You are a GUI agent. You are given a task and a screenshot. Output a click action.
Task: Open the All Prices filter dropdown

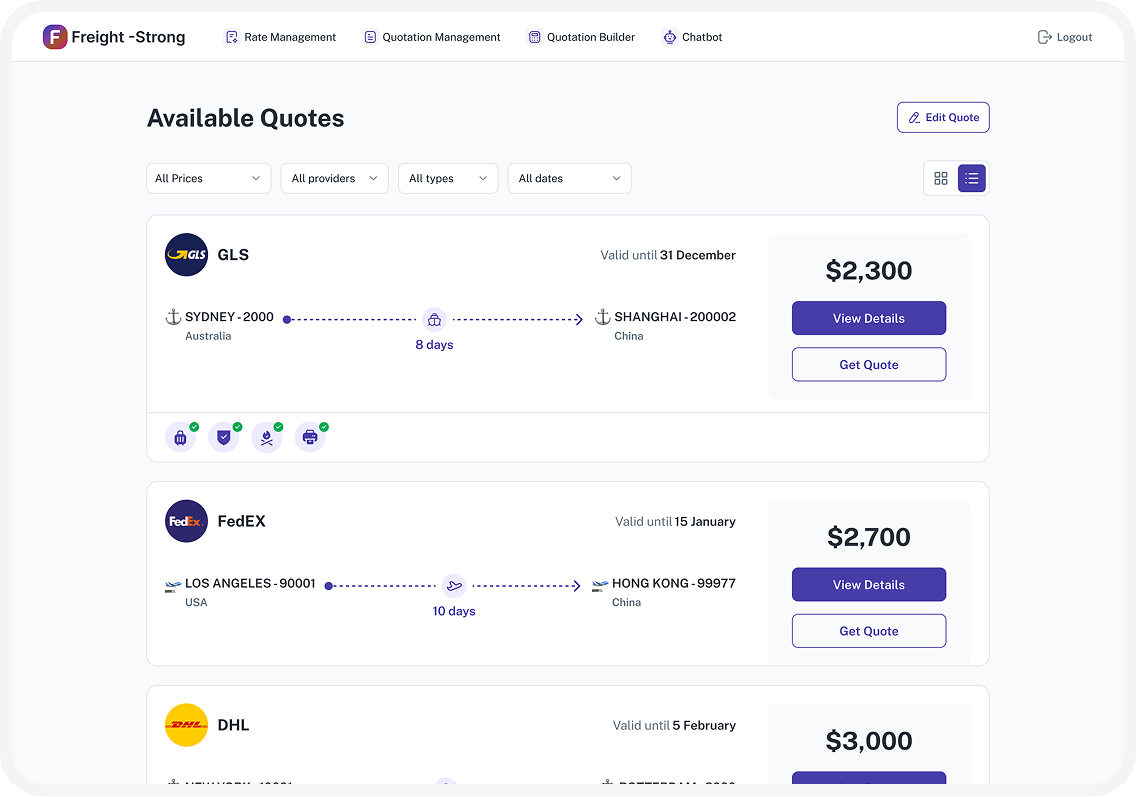208,178
